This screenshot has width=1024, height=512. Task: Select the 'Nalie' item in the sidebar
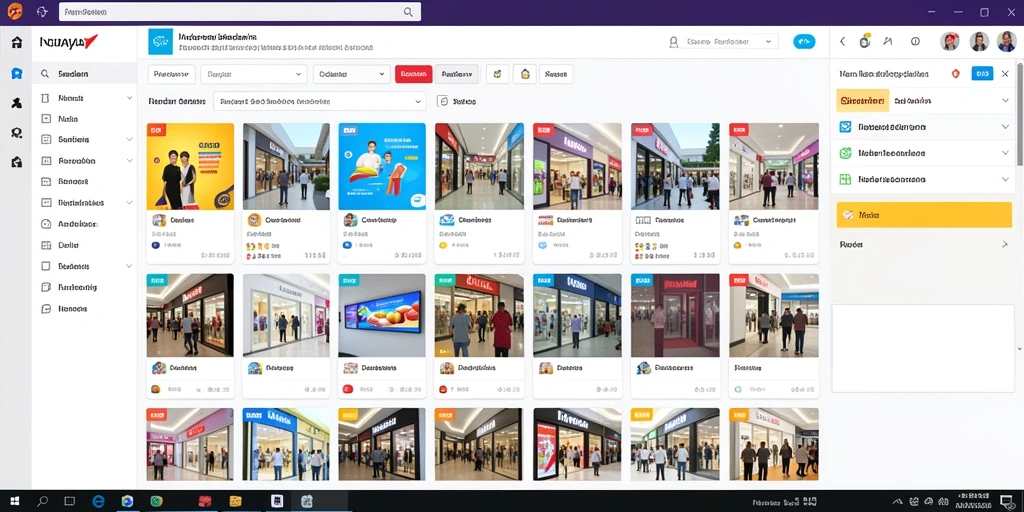tap(84, 119)
